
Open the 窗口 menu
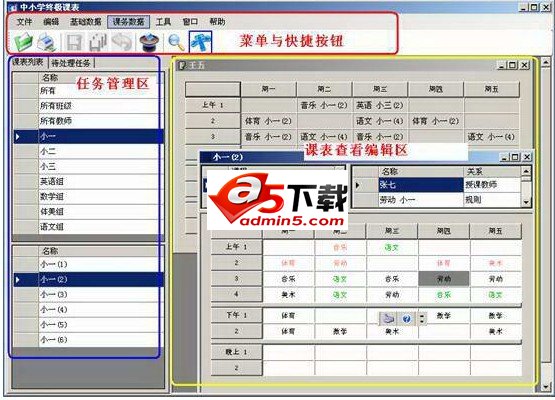[190, 22]
